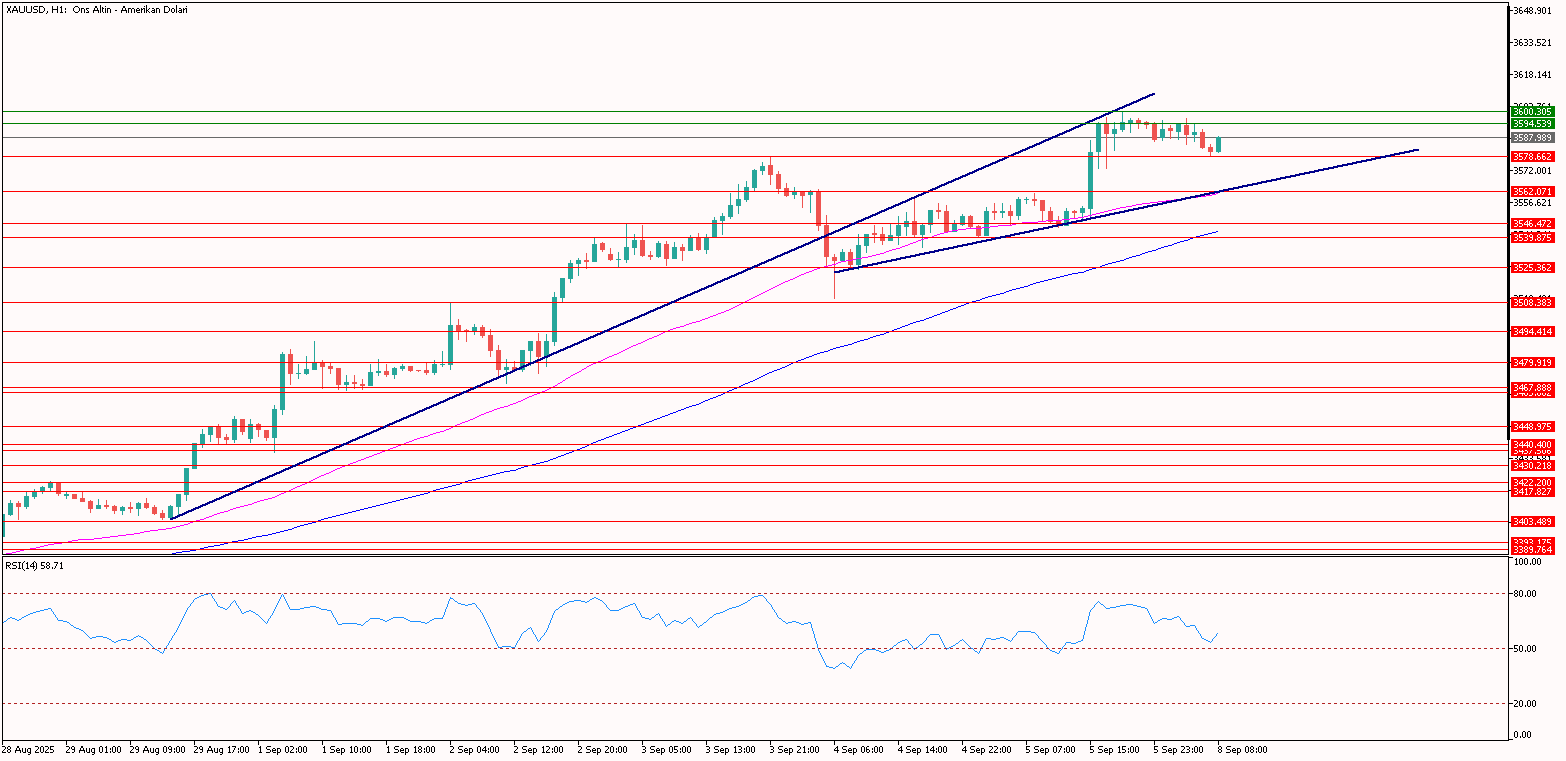The width and height of the screenshot is (1566, 761).
Task: Select the red 3430.218 level label
Action: pos(1531,466)
